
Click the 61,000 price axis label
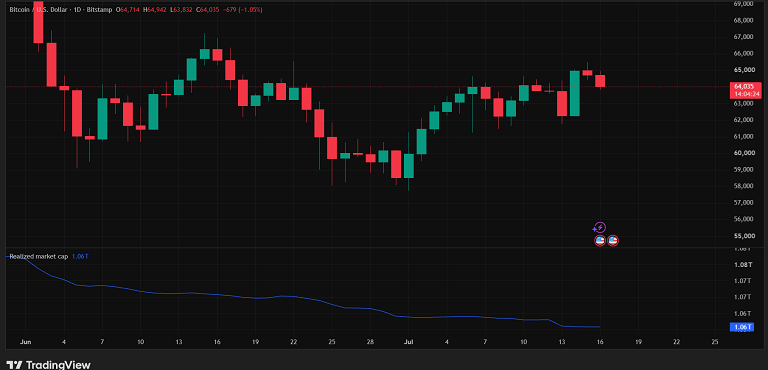(743, 137)
